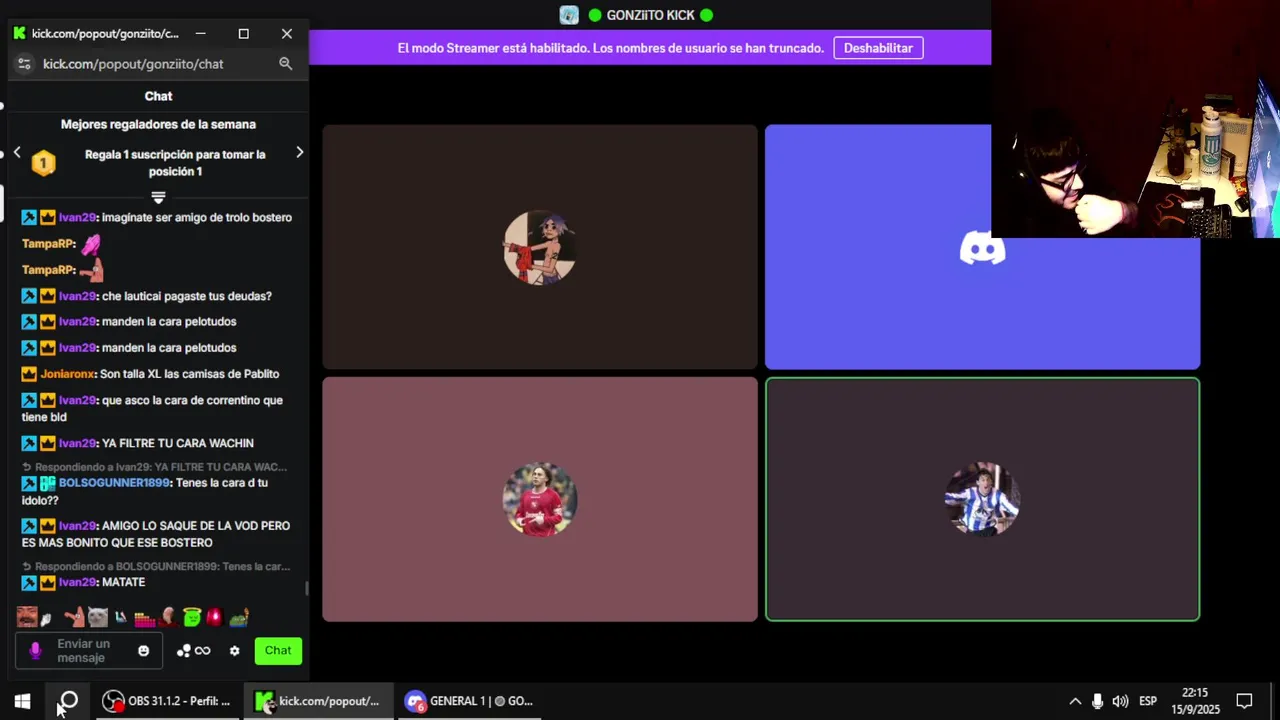Click message 'Son talla XL las camisas de Pablito'
The height and width of the screenshot is (720, 1280).
coord(189,374)
